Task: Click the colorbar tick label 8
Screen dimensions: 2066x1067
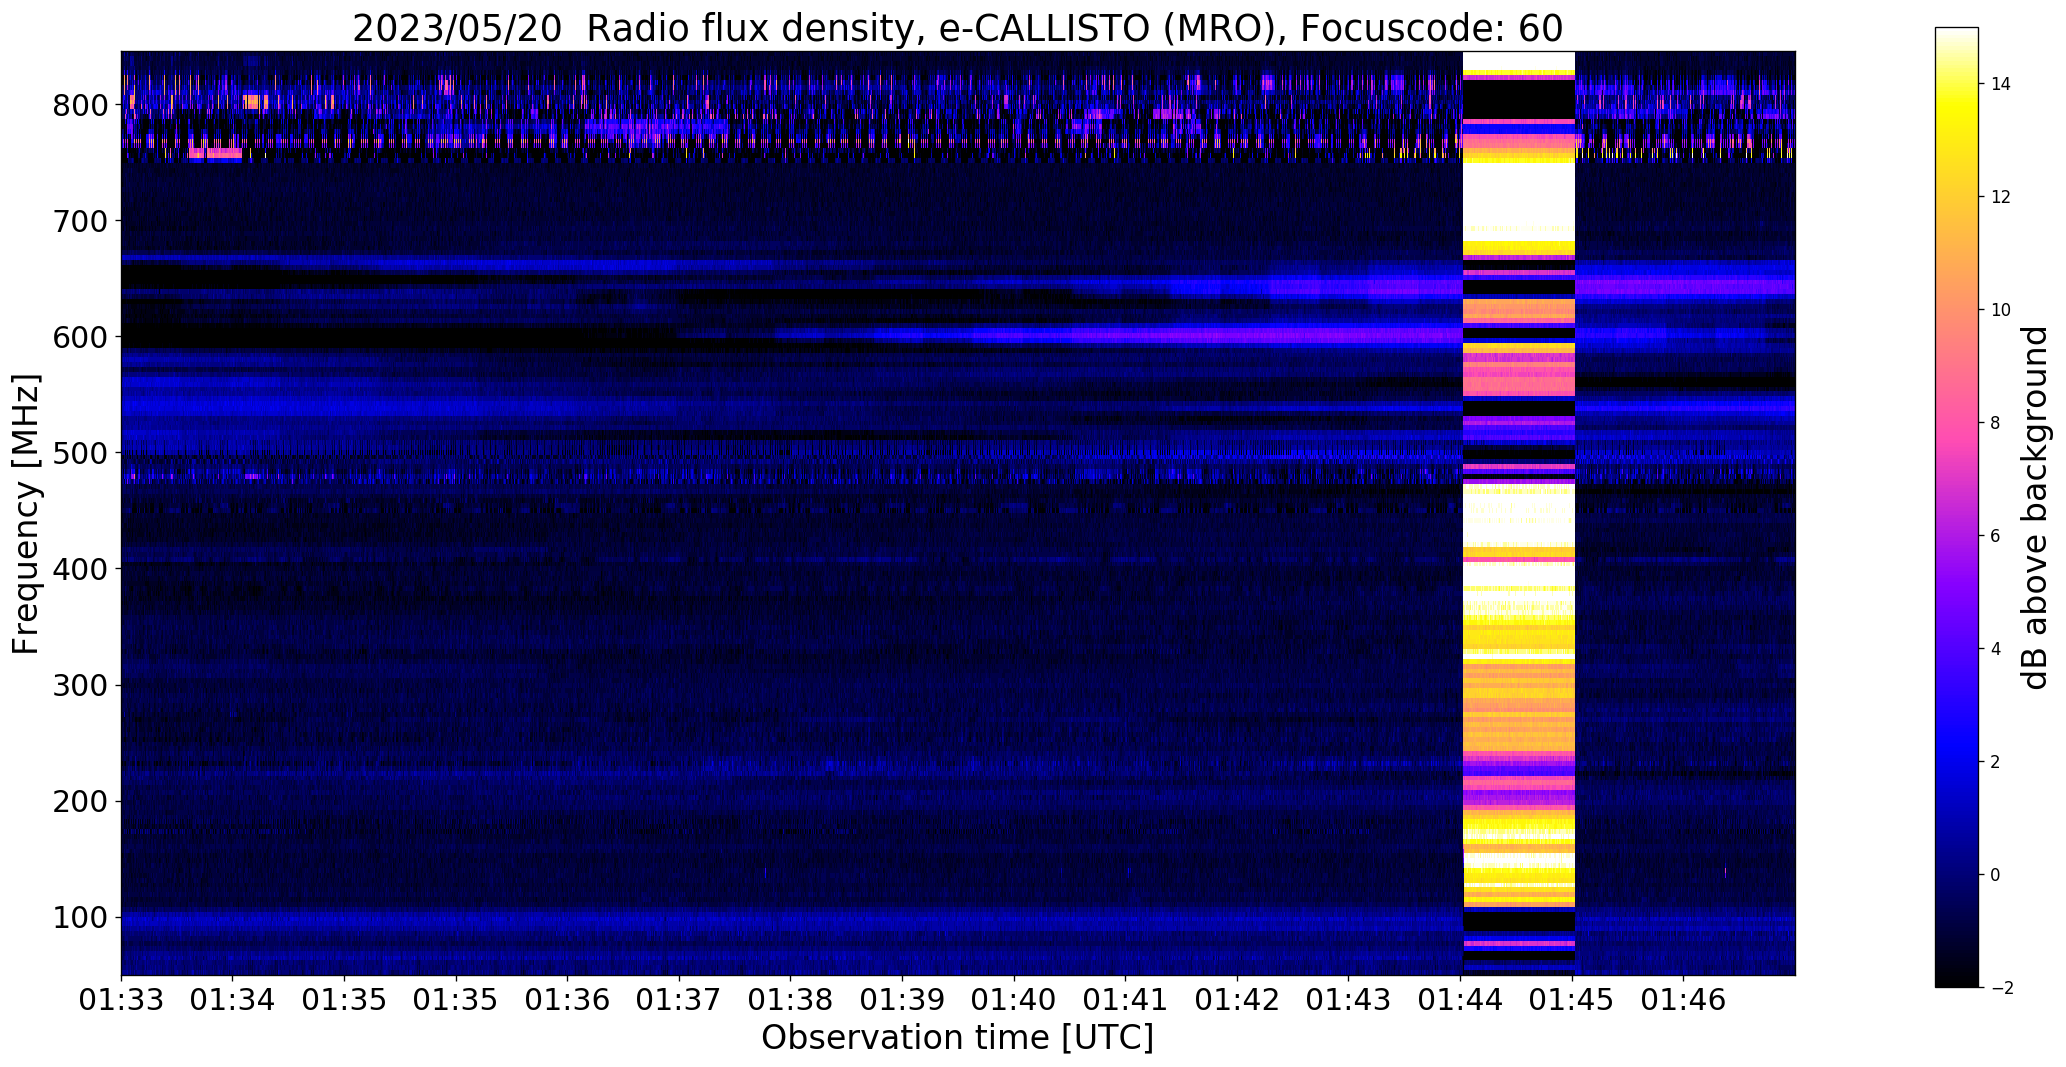Action: click(1996, 423)
